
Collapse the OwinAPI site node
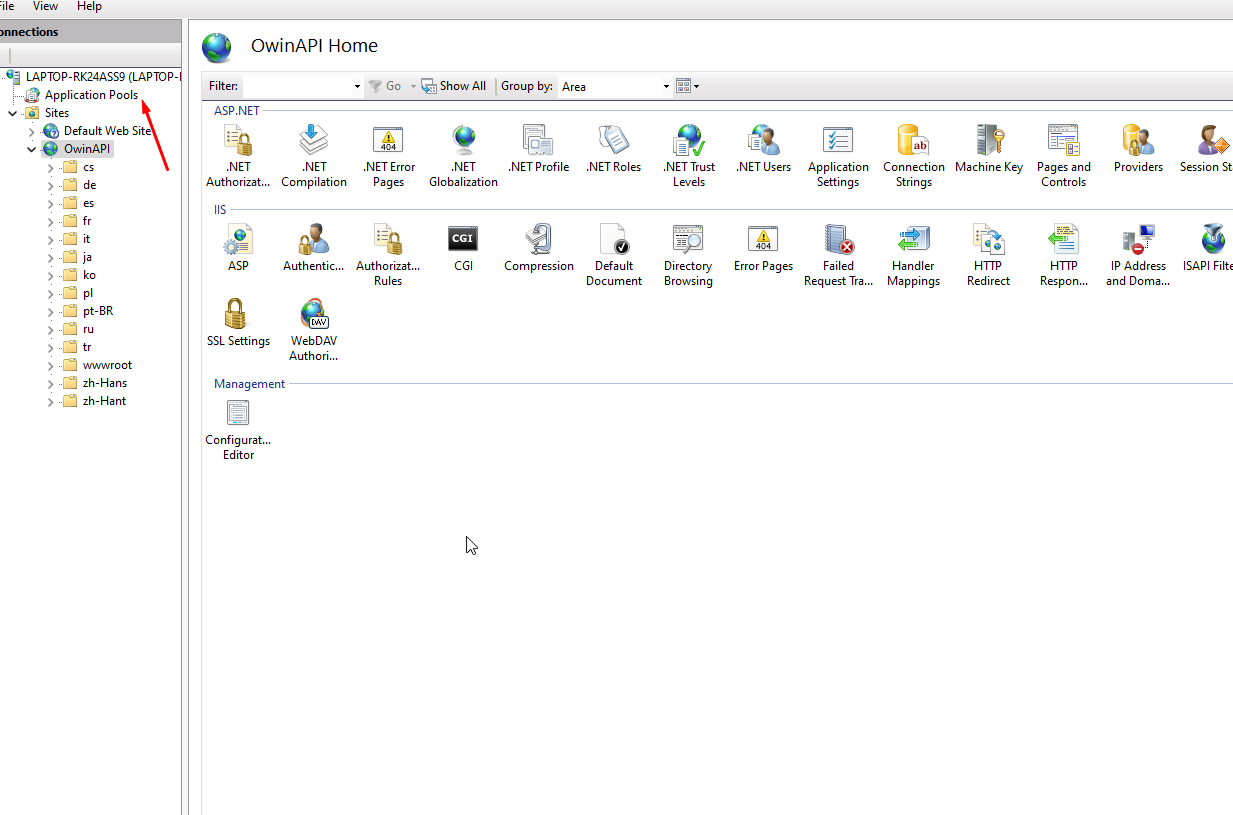point(32,149)
